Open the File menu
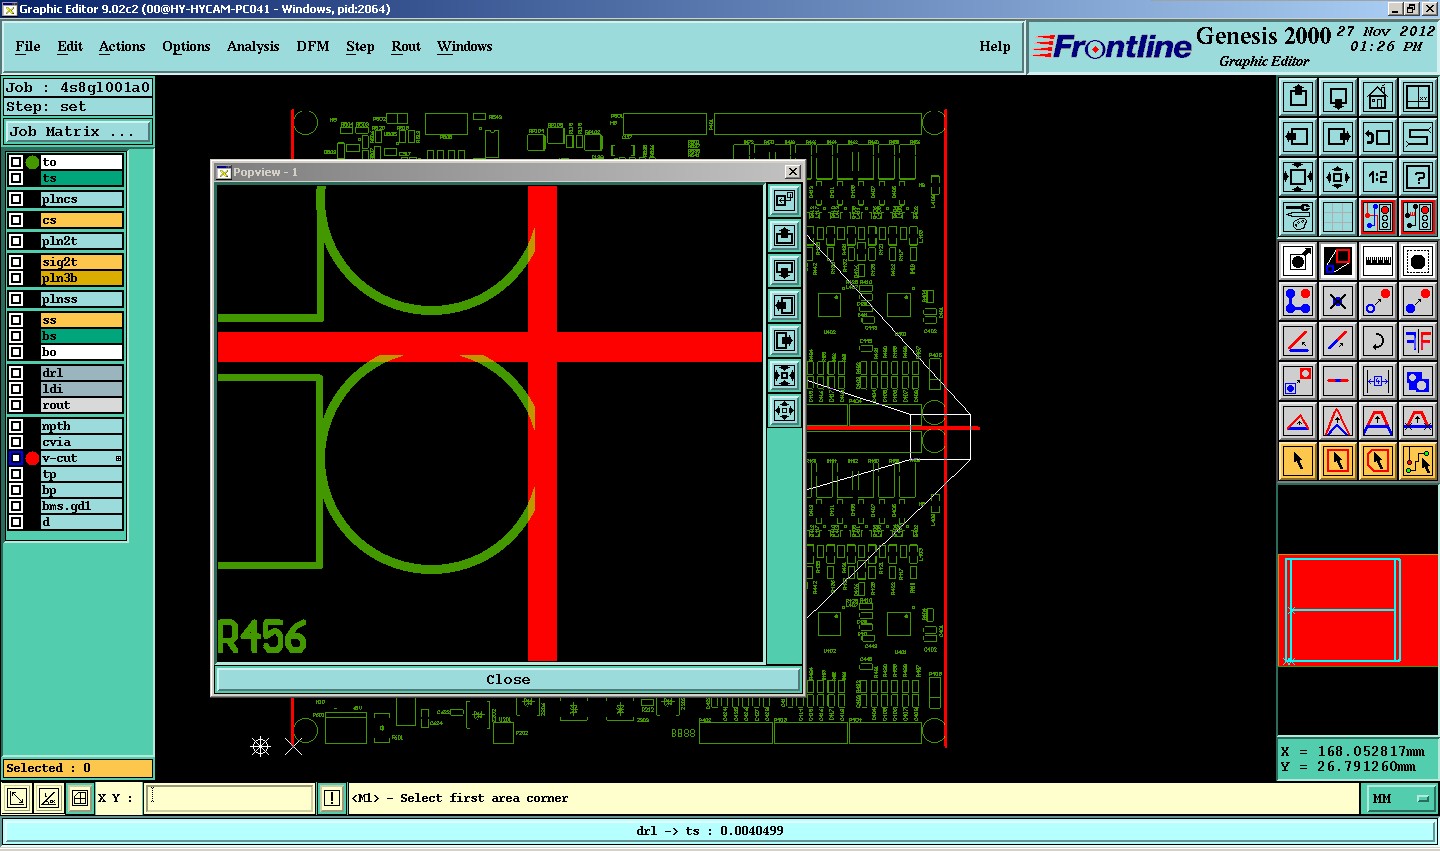 click(x=28, y=46)
